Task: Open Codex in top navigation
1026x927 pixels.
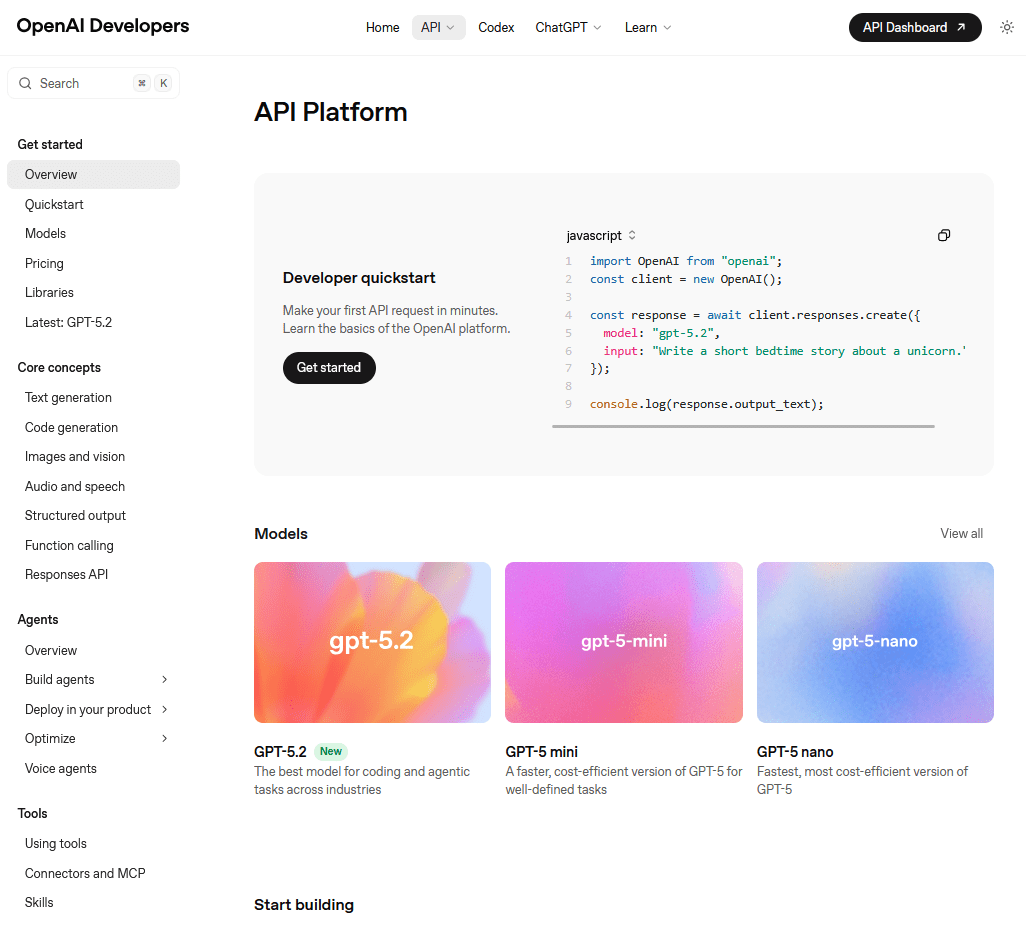Action: tap(496, 27)
